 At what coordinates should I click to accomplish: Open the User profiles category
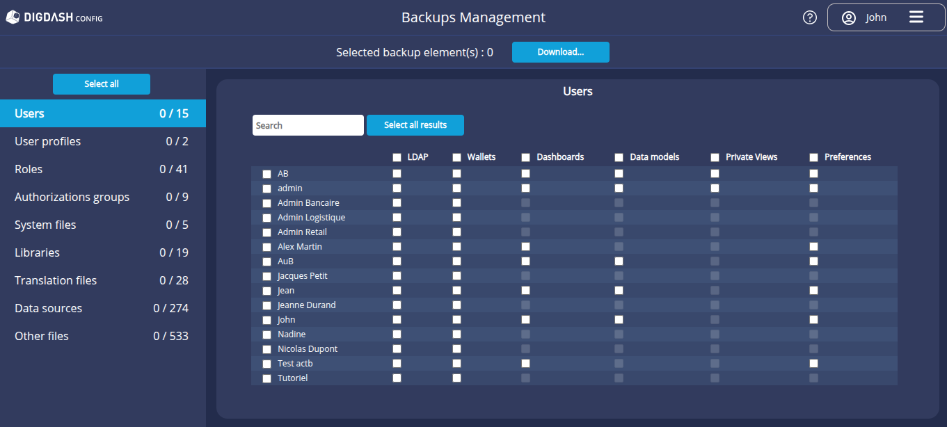103,141
